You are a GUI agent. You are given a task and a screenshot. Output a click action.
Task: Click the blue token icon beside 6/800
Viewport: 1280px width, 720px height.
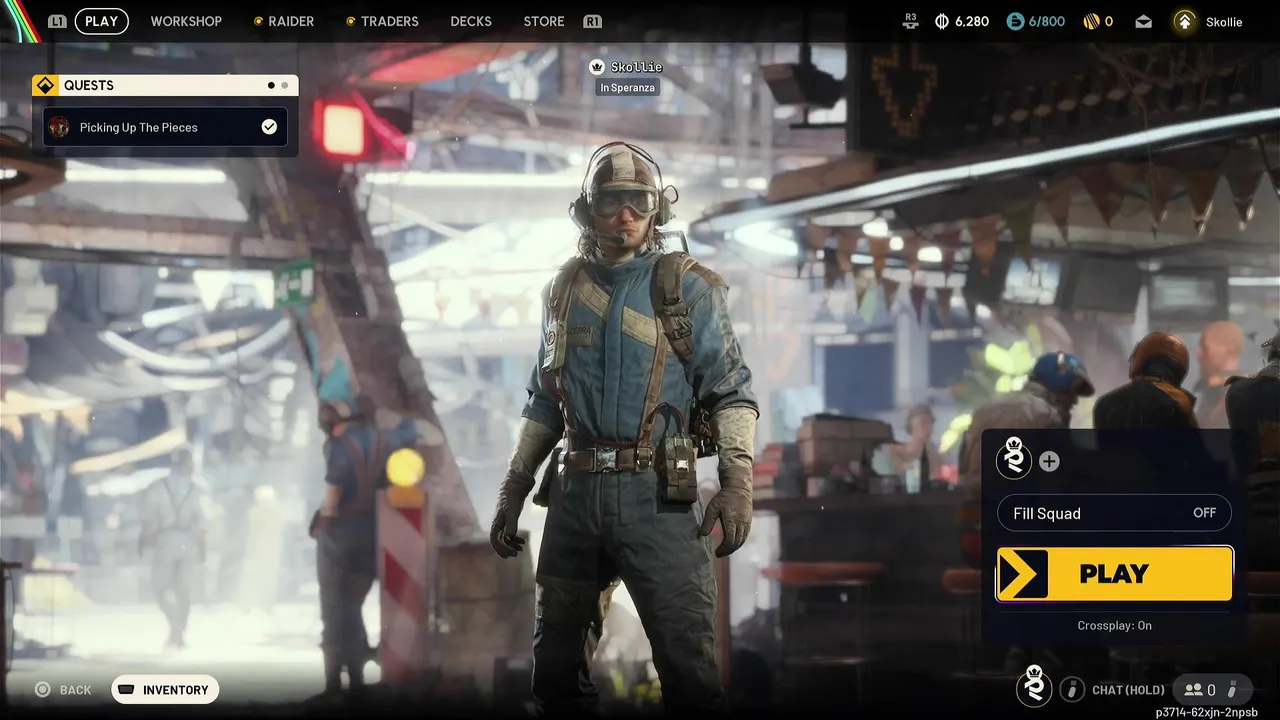point(1015,21)
